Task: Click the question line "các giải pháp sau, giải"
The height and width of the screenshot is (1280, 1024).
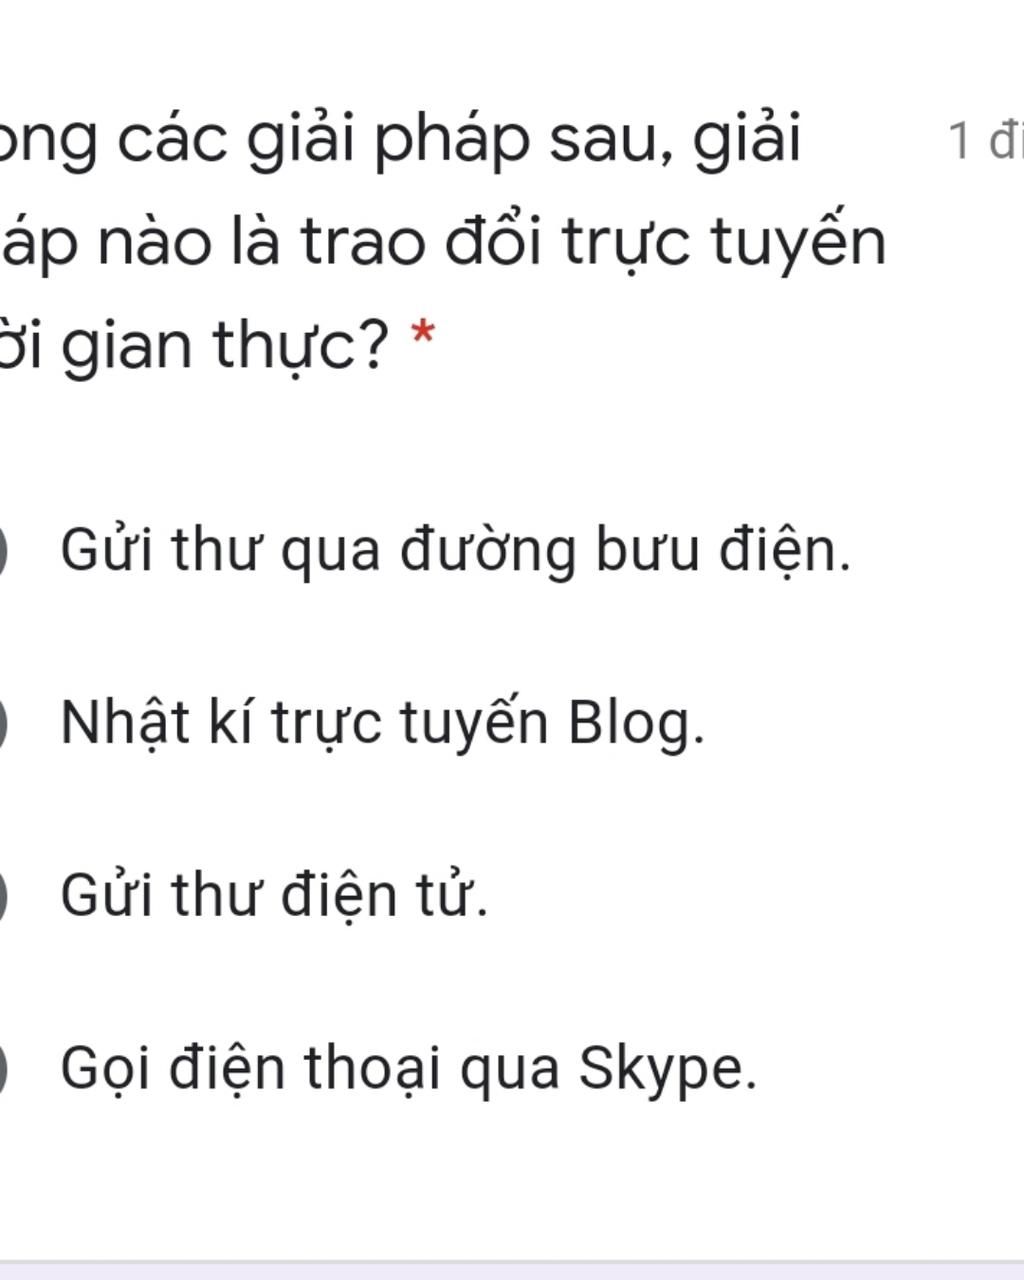Action: click(400, 141)
